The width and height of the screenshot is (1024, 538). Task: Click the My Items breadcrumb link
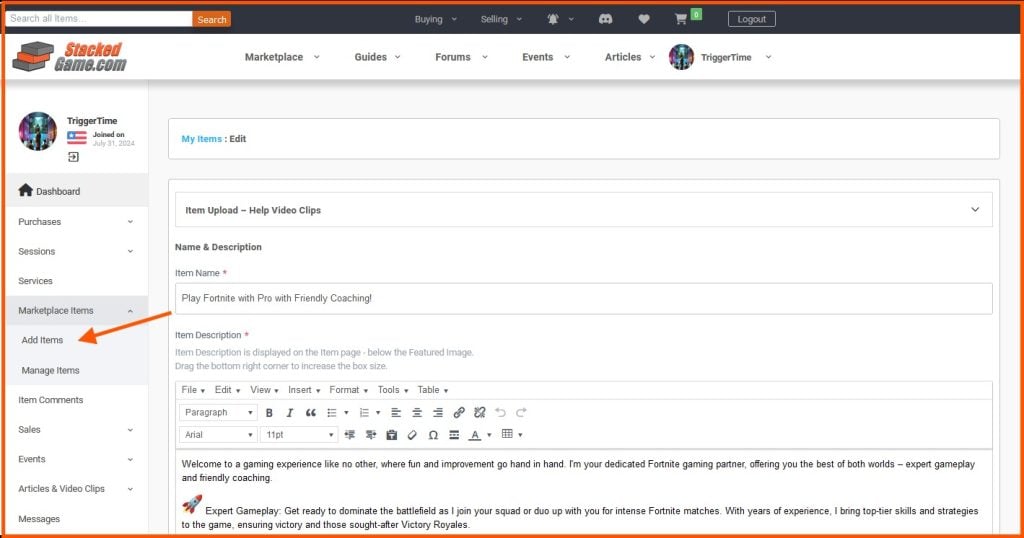(x=201, y=139)
